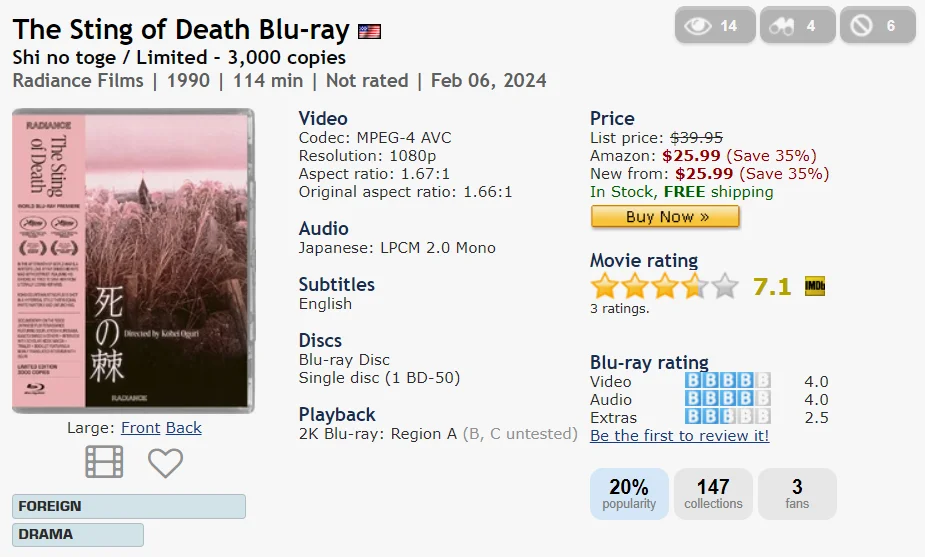Toggle the heart favorite icon

click(x=165, y=463)
